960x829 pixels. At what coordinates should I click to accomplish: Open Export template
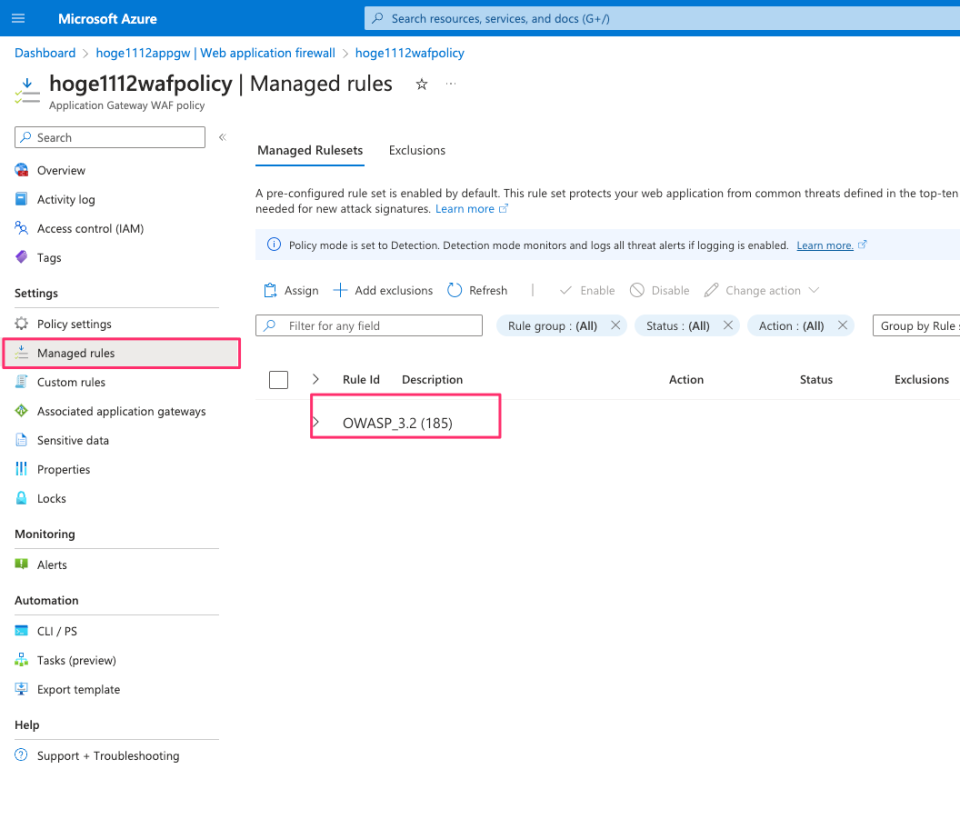78,689
